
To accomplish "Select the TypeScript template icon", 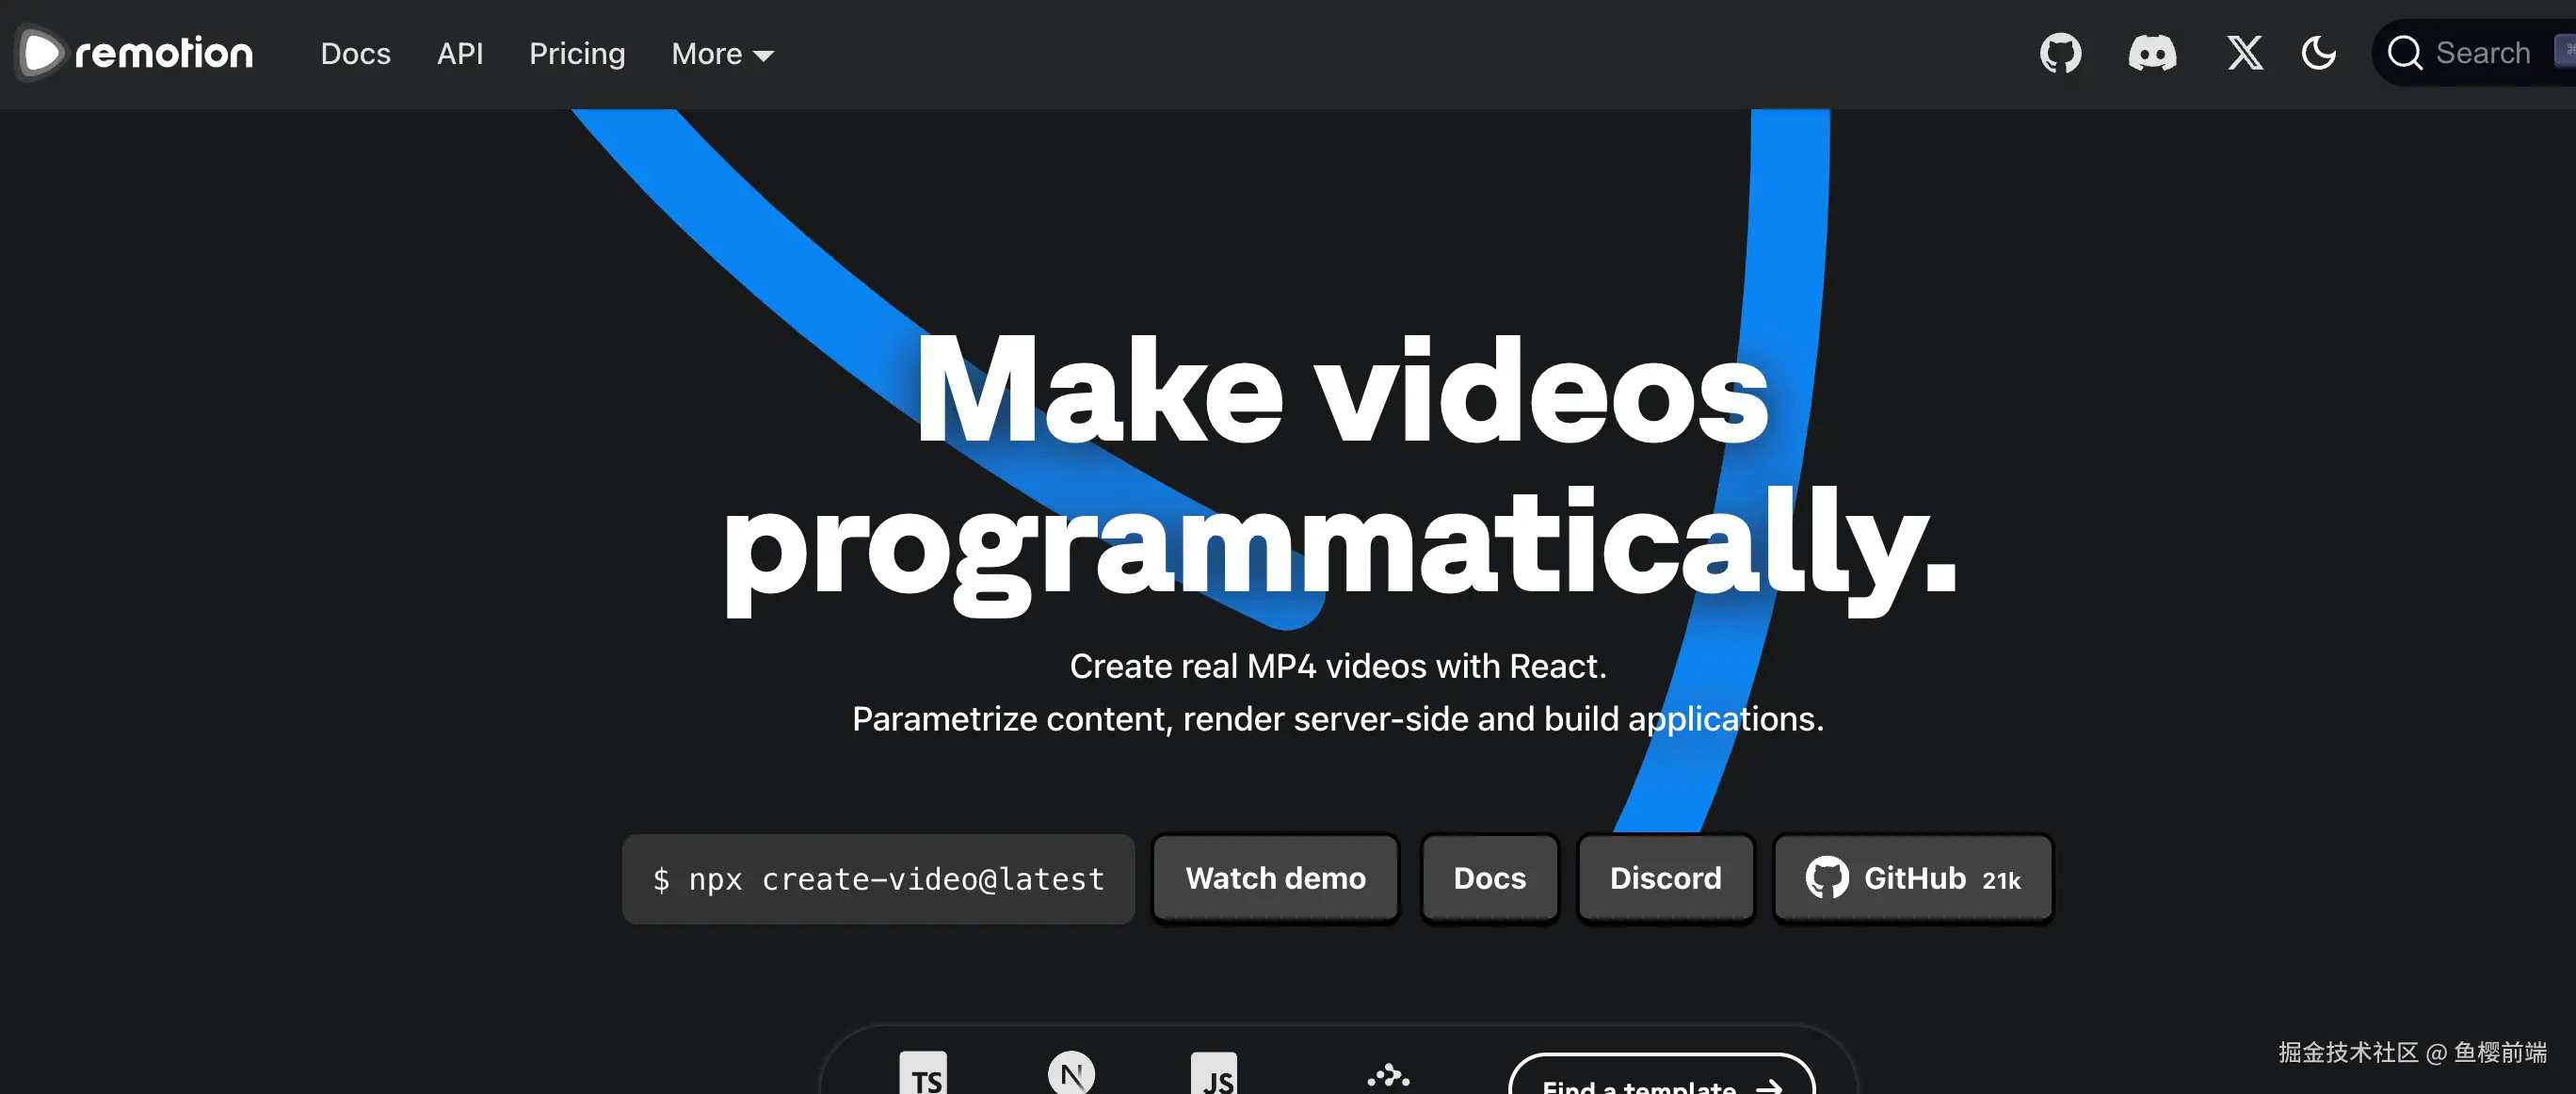I will [923, 1075].
